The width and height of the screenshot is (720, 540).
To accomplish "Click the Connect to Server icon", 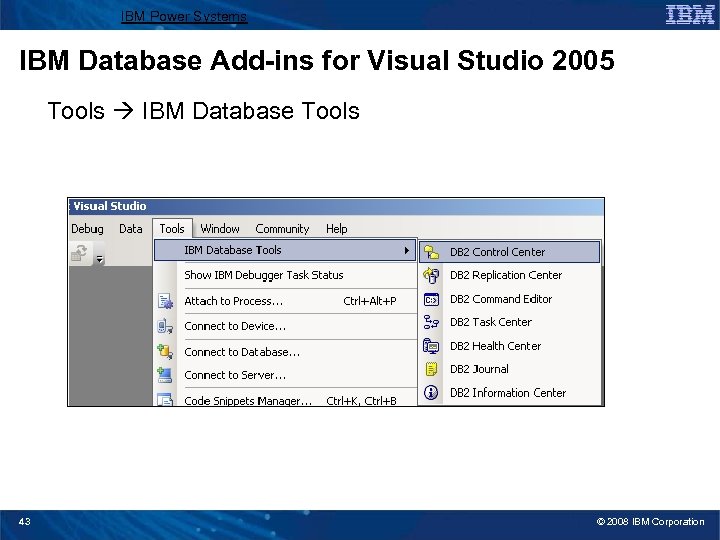I will pyautogui.click(x=165, y=375).
